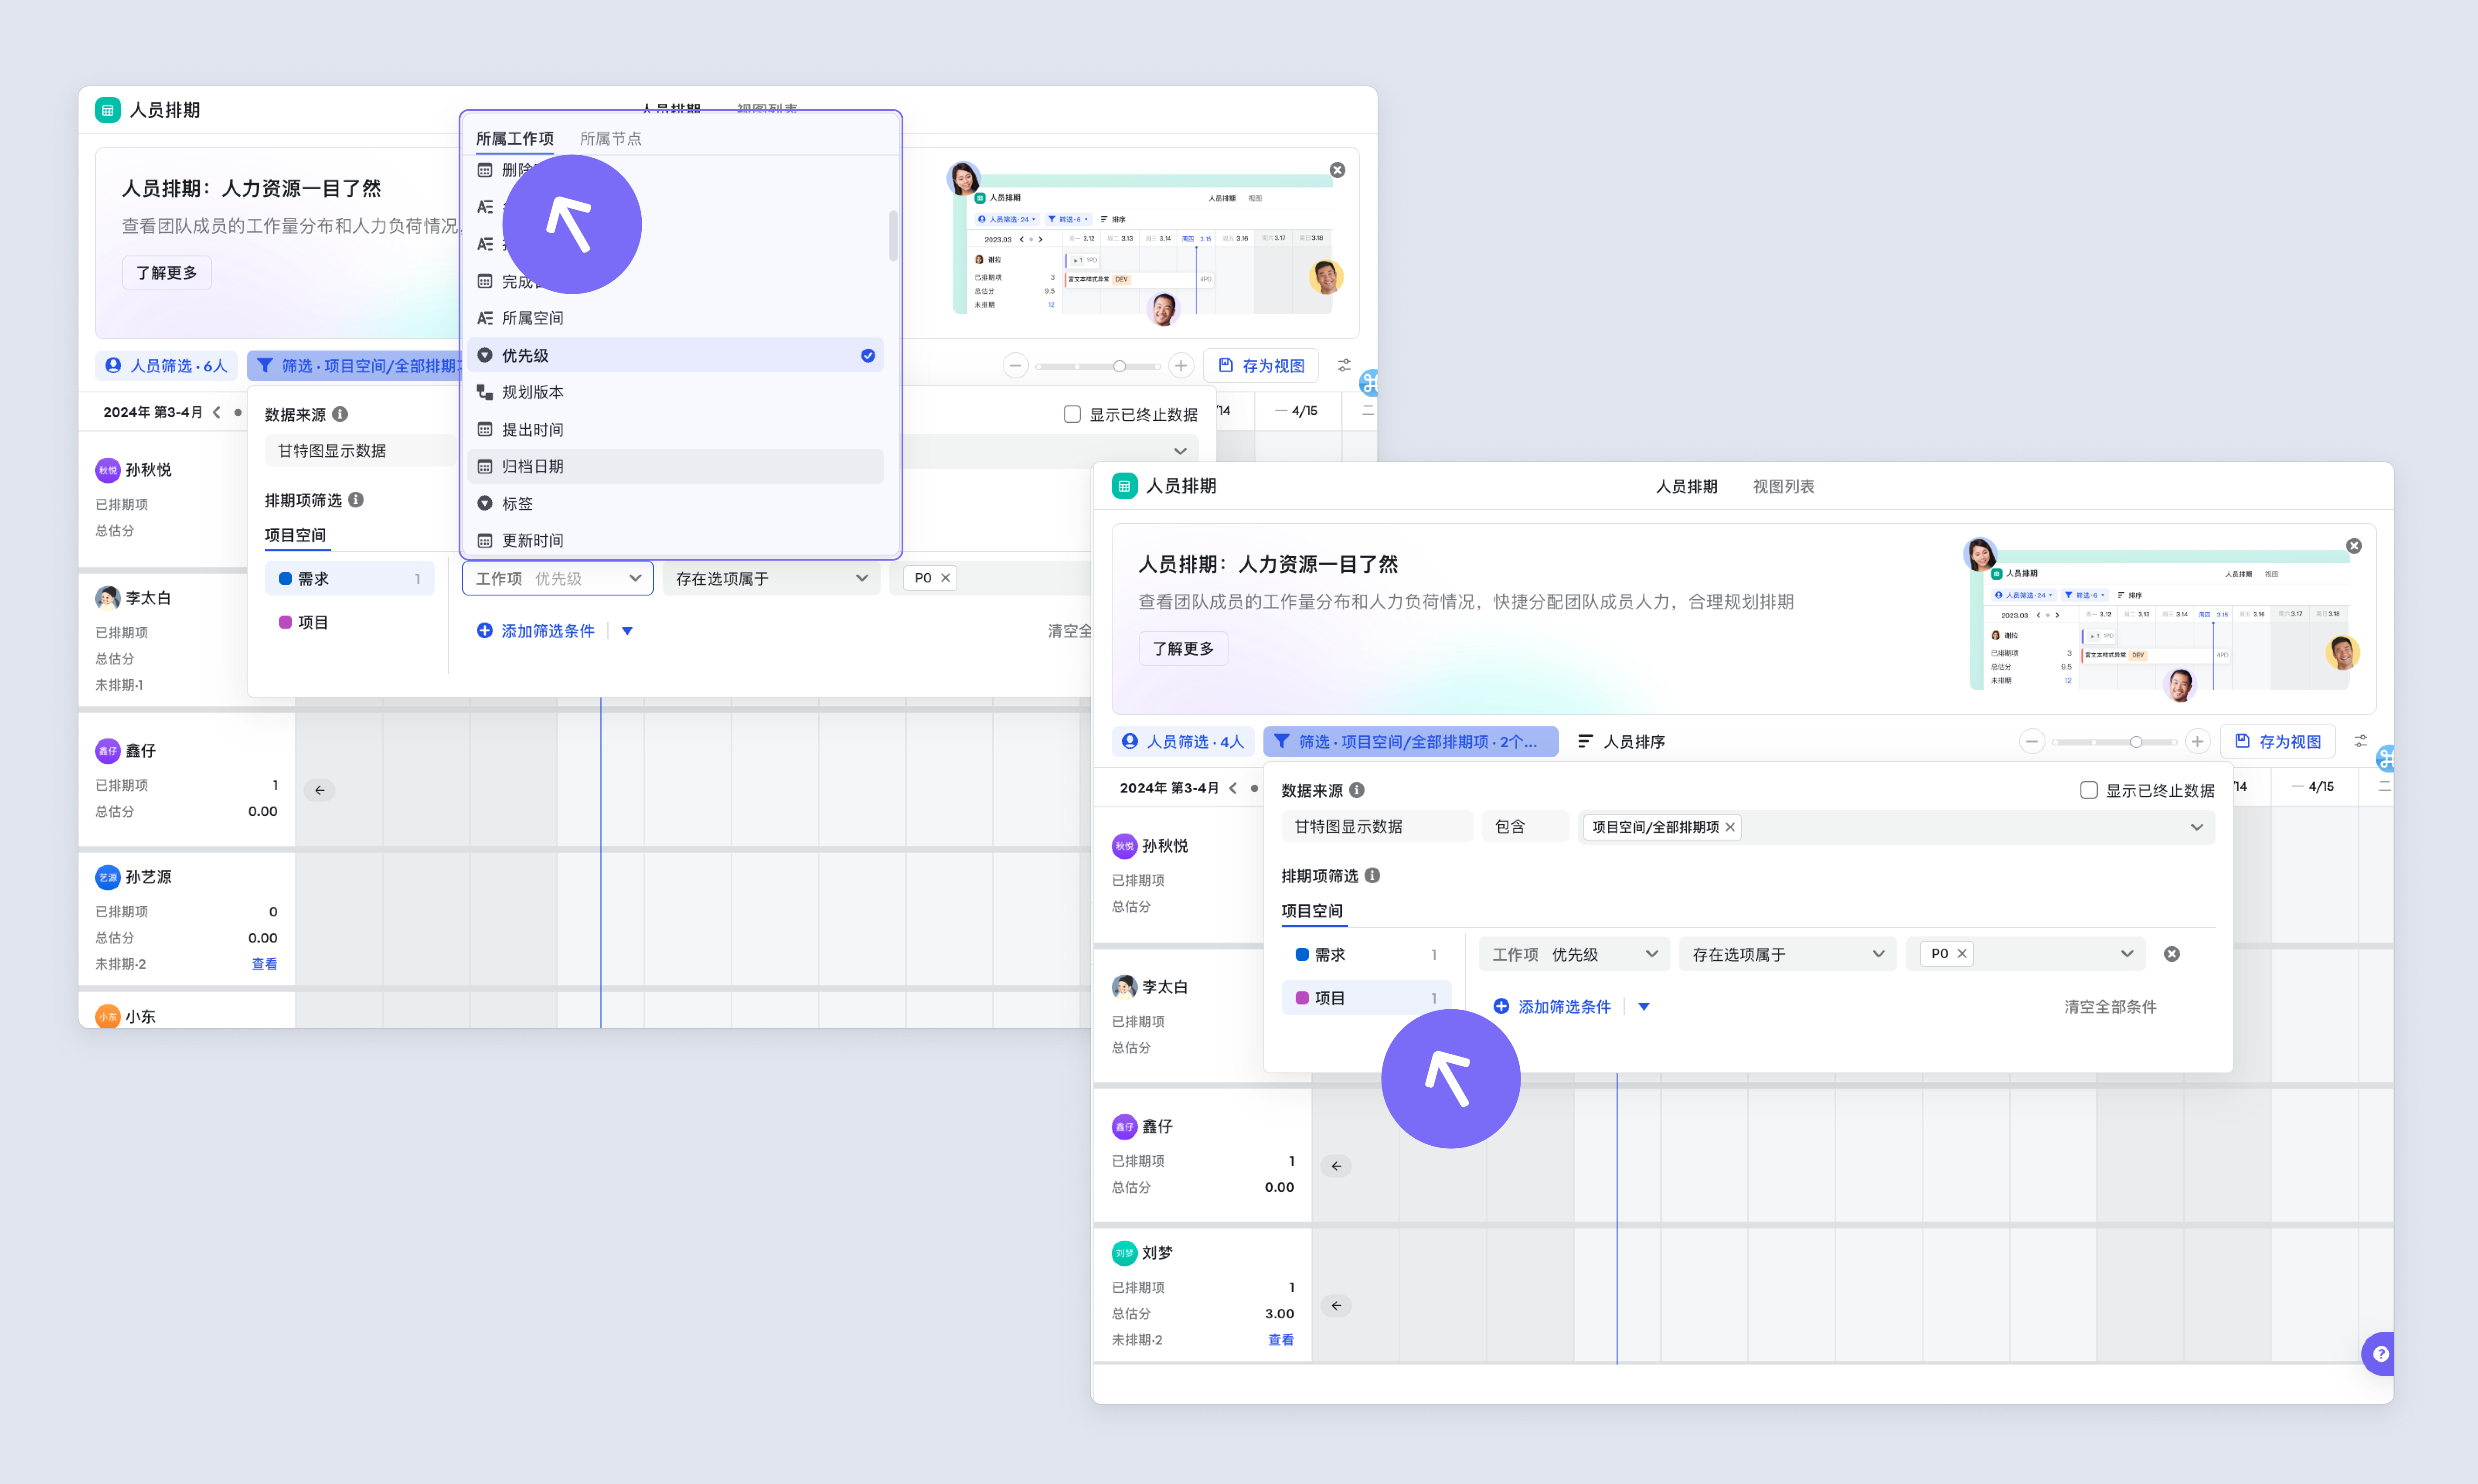Open the 工作项 优先级 field dropdown in back window
Screen dimensions: 2478x1484
click(558, 578)
